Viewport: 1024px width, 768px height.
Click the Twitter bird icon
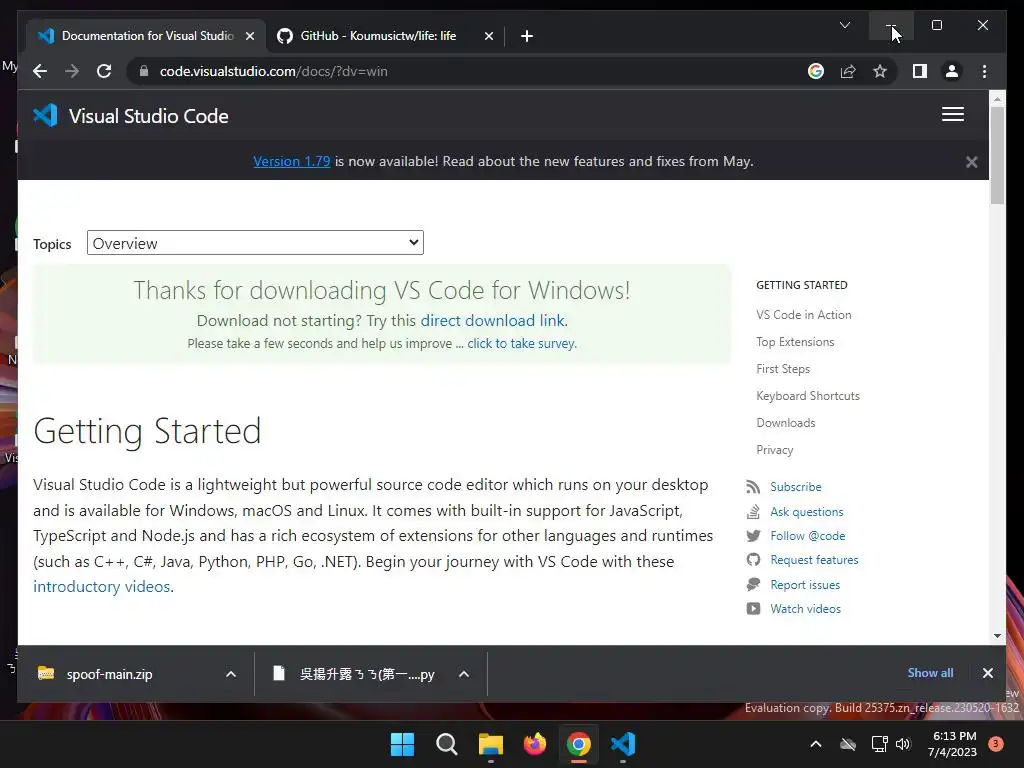pos(753,536)
